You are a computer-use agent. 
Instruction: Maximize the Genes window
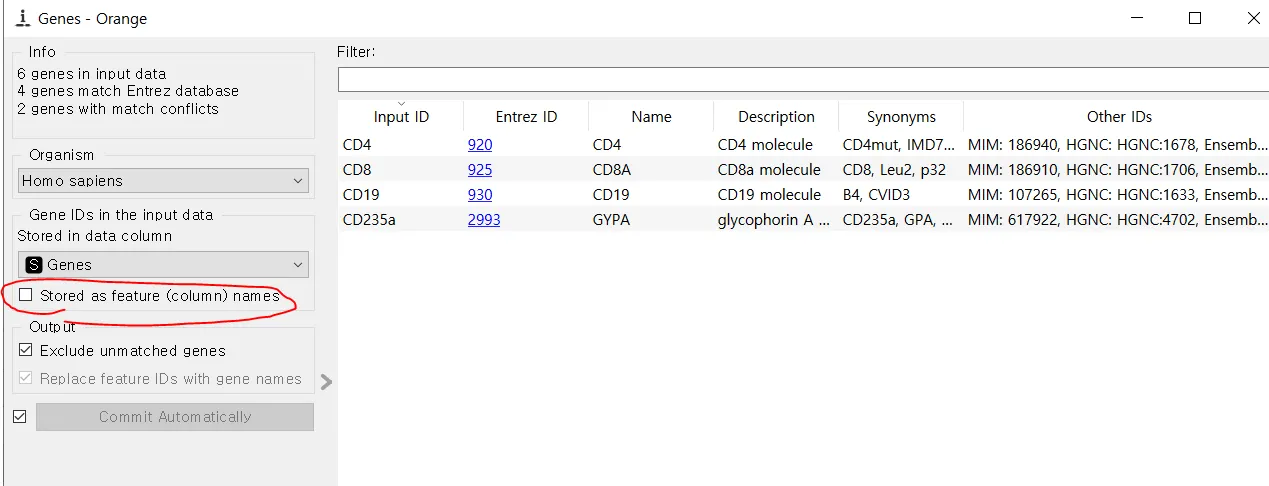(1195, 18)
